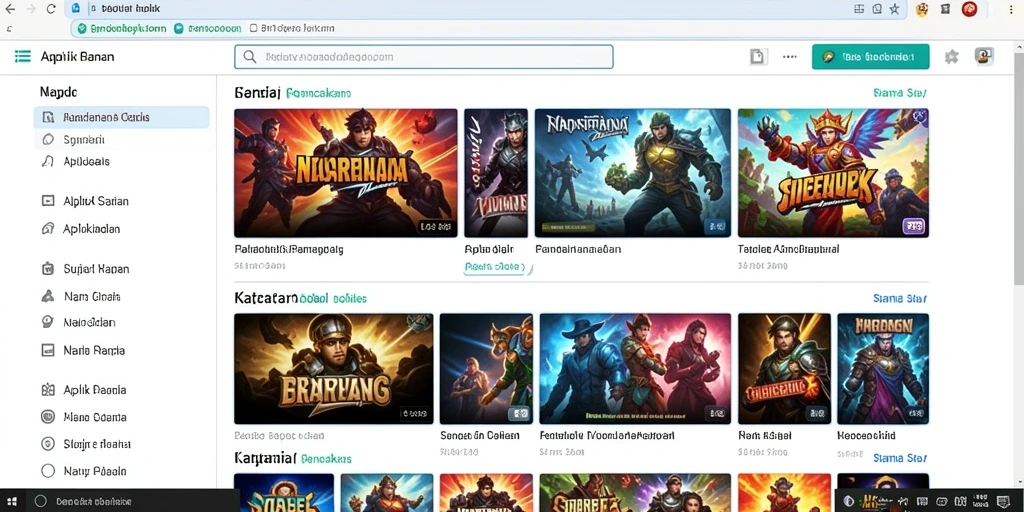Viewport: 1024px width, 512px height.
Task: Reload the page with the refresh icon
Action: pos(51,9)
